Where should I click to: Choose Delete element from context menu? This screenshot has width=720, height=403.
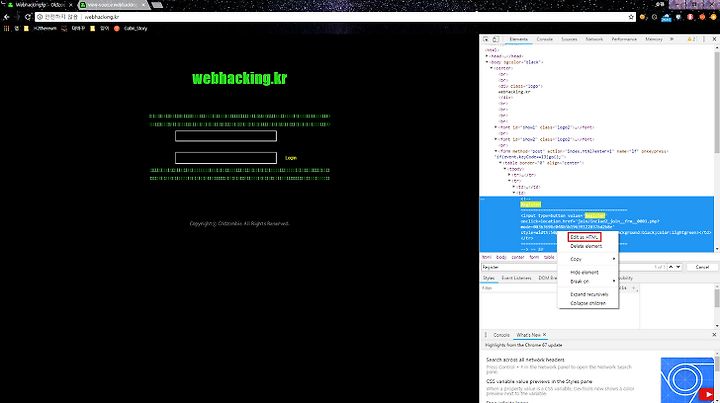[x=588, y=246]
